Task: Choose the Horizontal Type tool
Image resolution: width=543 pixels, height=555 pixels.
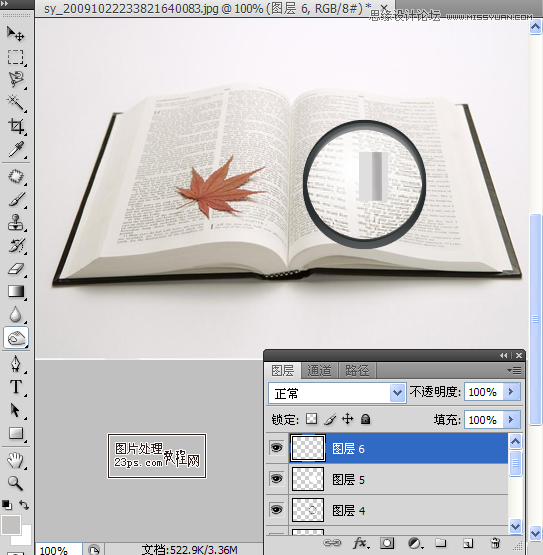Action: (16, 387)
